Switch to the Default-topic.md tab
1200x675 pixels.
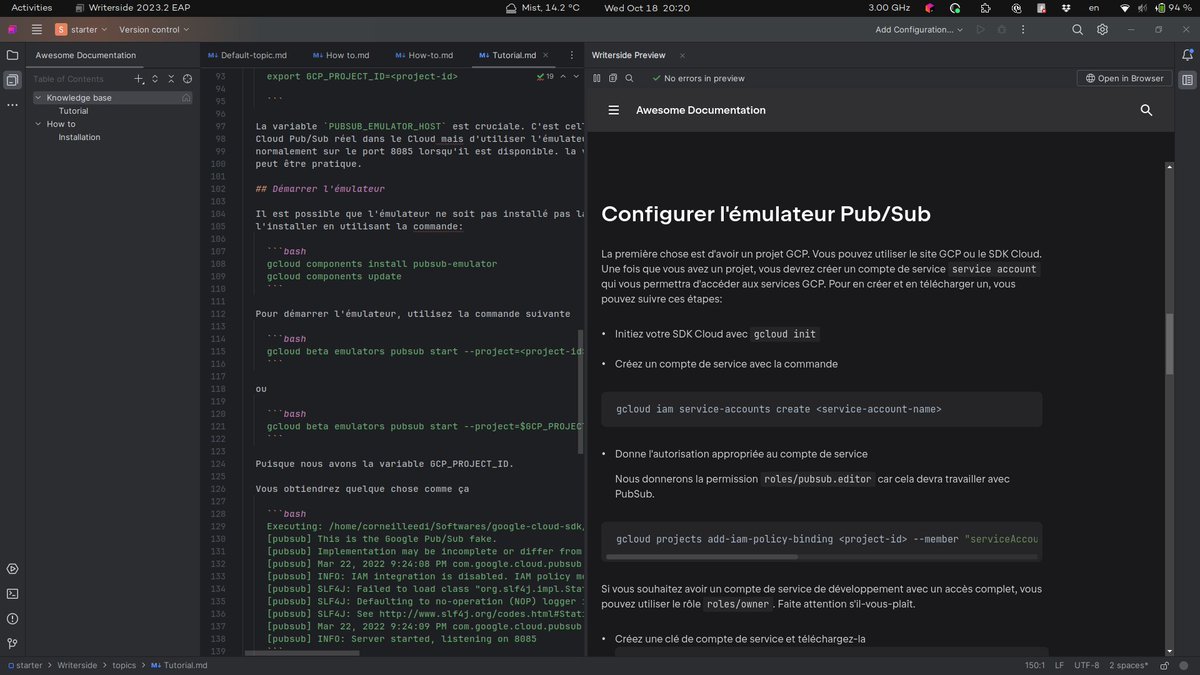point(246,55)
